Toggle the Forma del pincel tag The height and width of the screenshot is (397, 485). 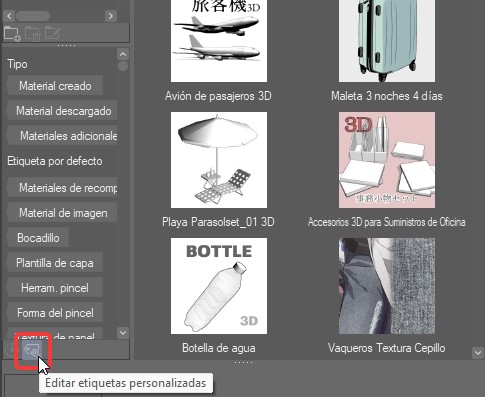pyautogui.click(x=55, y=313)
